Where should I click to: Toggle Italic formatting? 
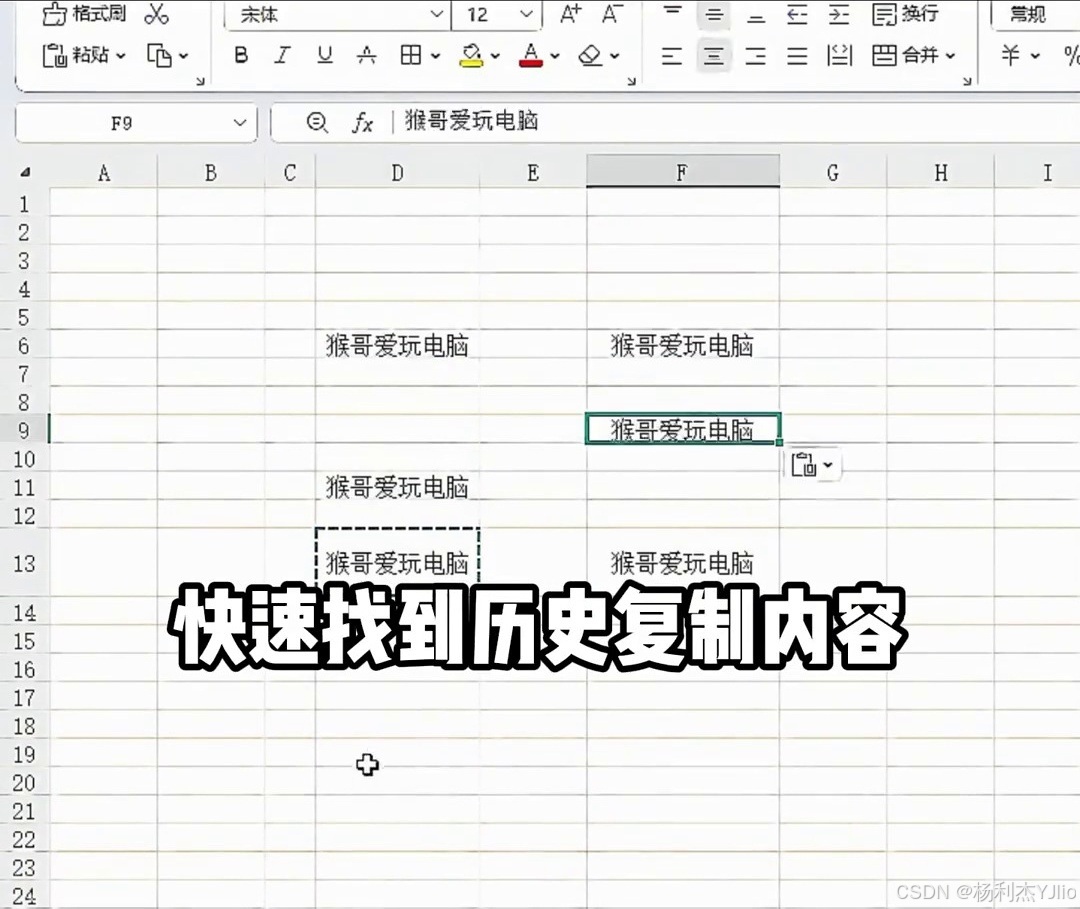tap(282, 55)
